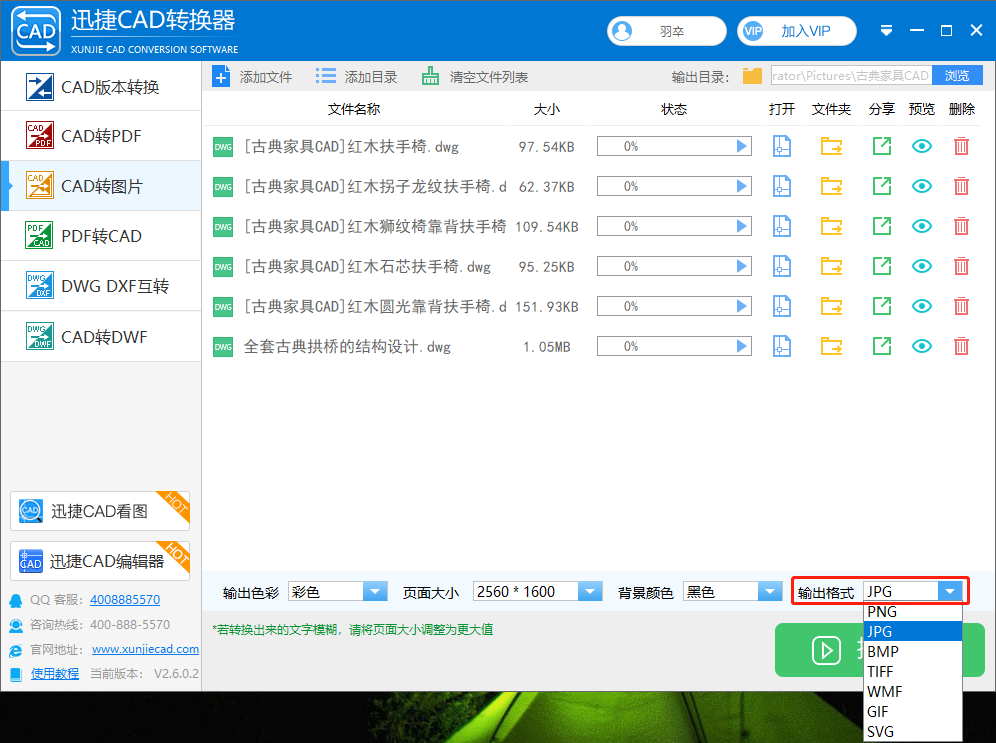Share icon for 红木扶手椅.dwg row

click(x=882, y=146)
